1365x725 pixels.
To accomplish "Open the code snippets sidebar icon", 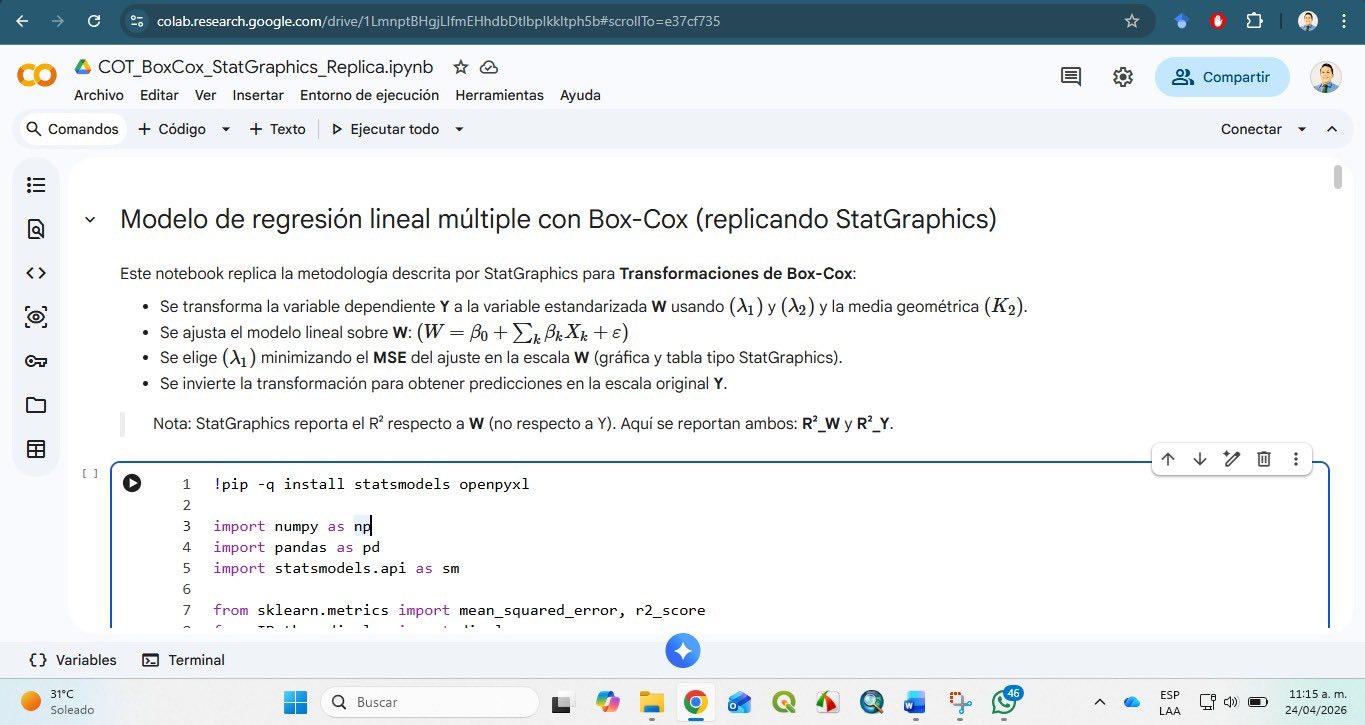I will click(x=36, y=273).
